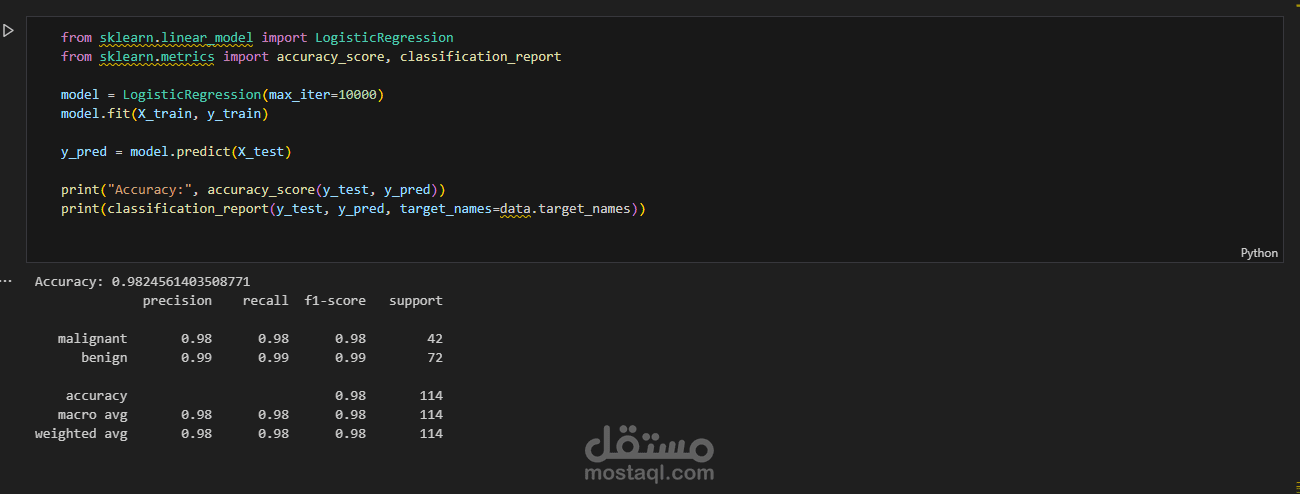The height and width of the screenshot is (494, 1300).
Task: Click 'classification_report' in the import line
Action: click(480, 57)
